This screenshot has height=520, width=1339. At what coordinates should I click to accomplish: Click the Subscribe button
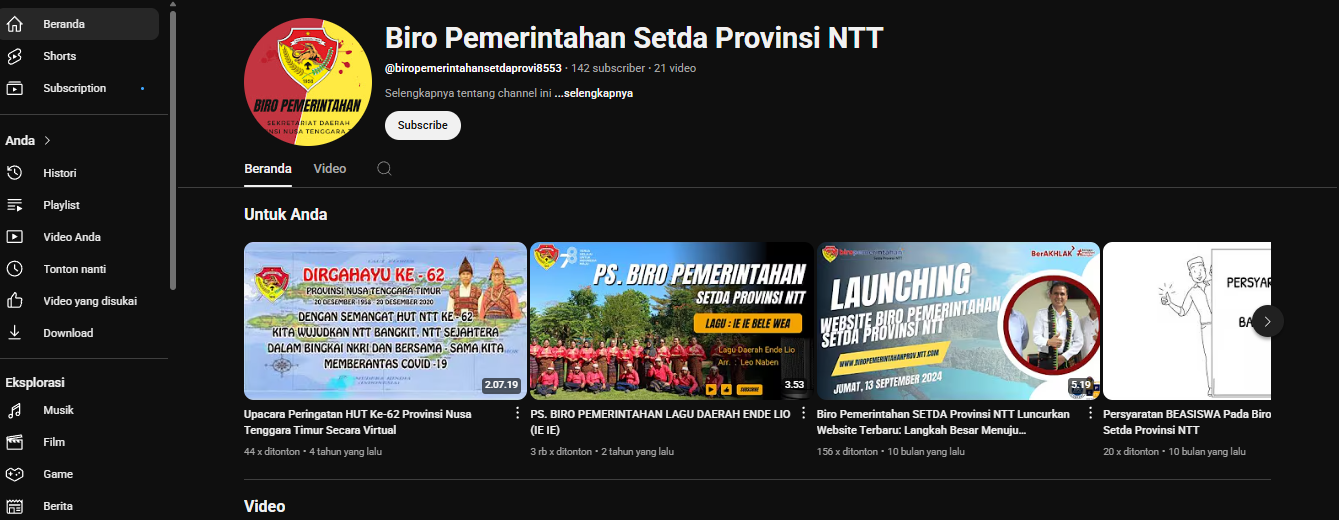423,125
